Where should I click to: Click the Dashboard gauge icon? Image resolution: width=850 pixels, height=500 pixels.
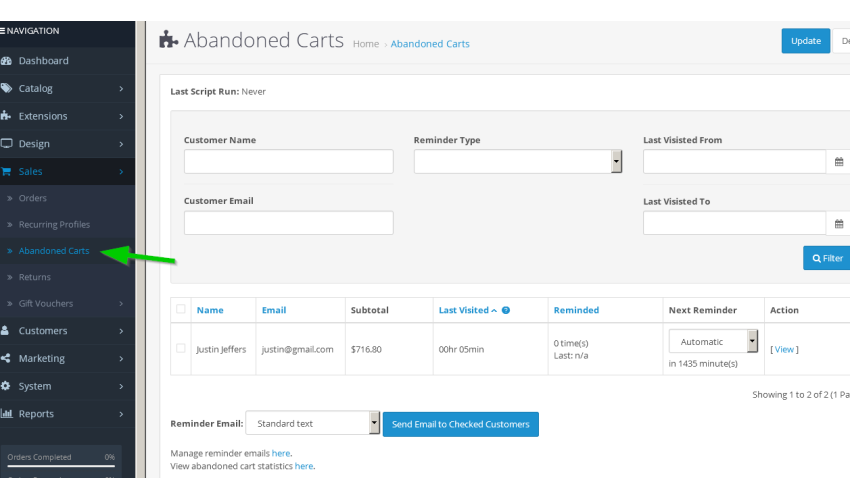6,61
